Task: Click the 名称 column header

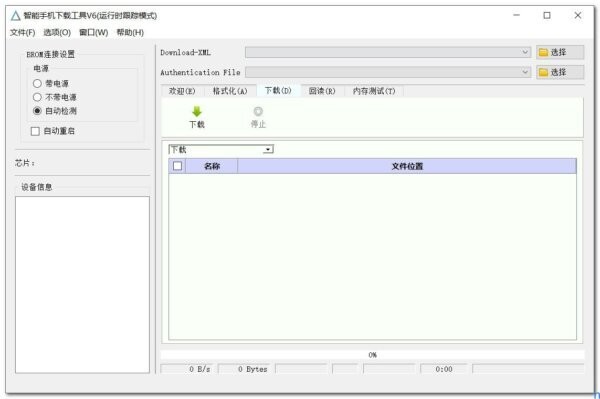Action: point(212,166)
